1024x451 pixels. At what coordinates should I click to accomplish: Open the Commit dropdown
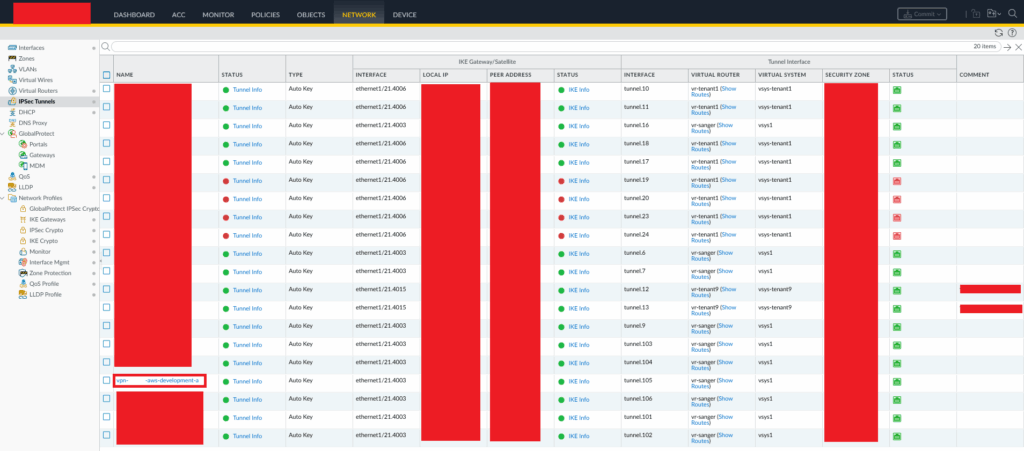pos(921,14)
